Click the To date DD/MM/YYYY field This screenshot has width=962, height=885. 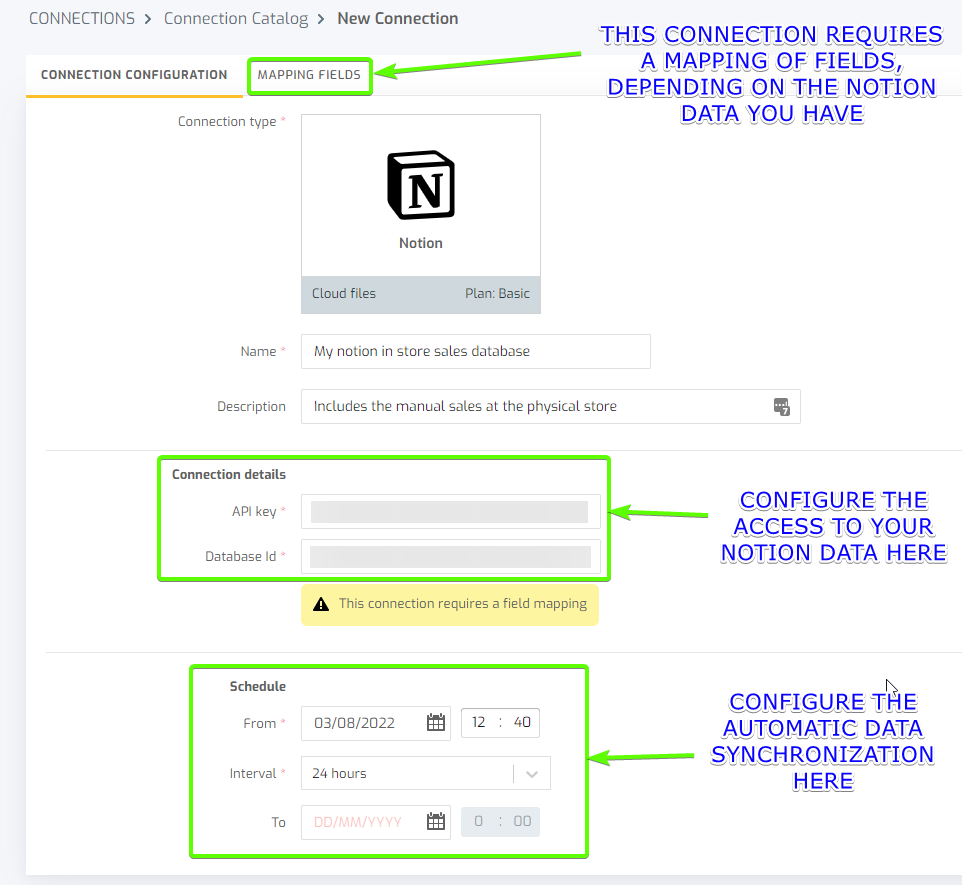click(x=375, y=822)
